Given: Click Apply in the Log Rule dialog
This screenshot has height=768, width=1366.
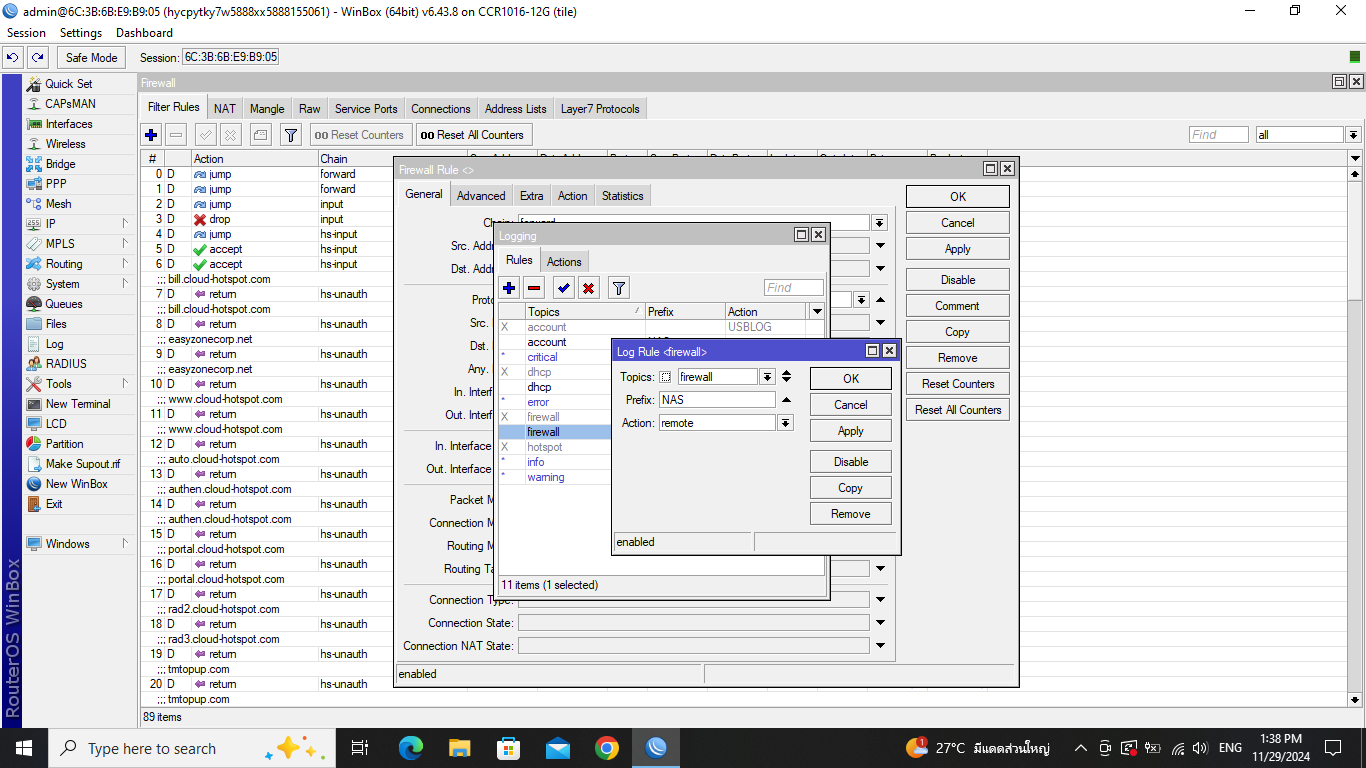Looking at the screenshot, I should tap(851, 431).
